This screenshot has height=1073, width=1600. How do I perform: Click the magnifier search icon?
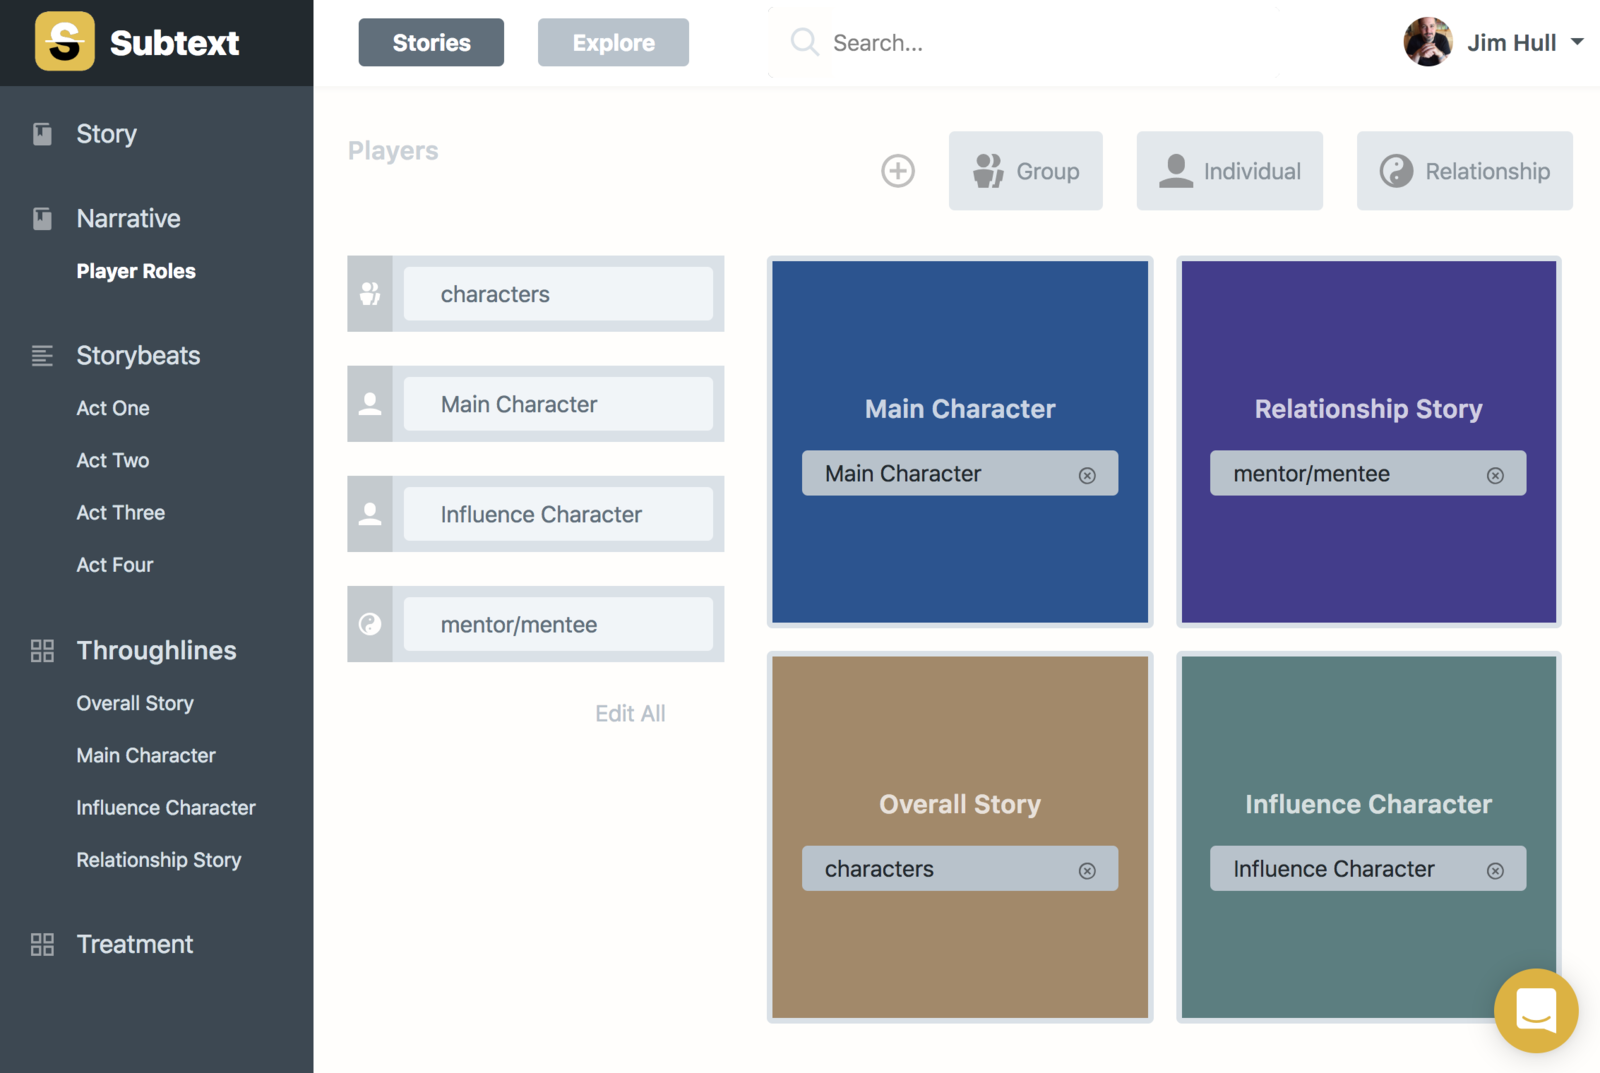click(804, 42)
